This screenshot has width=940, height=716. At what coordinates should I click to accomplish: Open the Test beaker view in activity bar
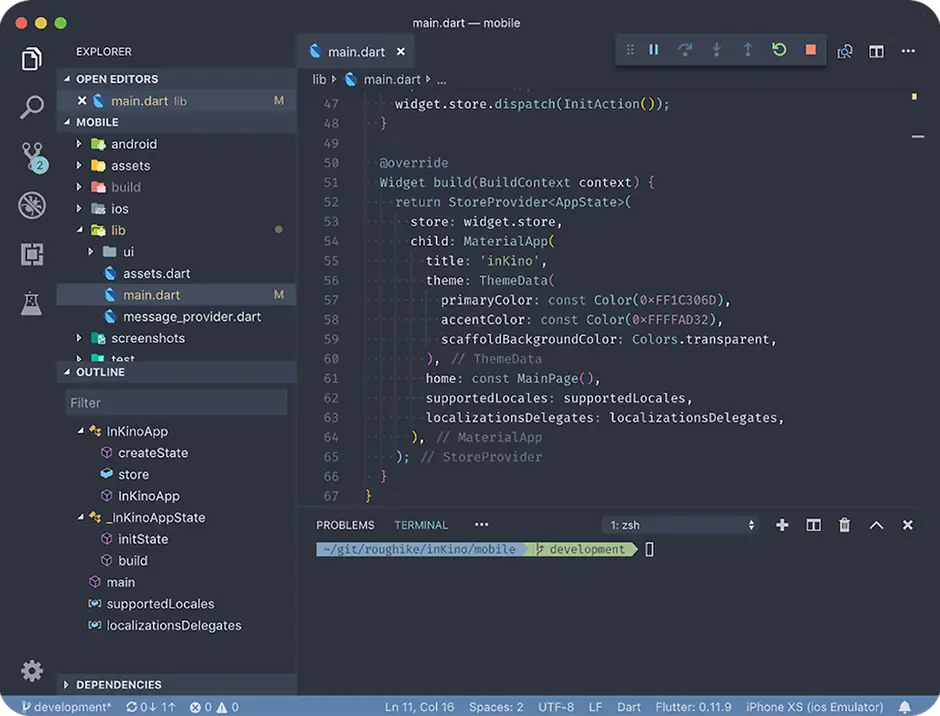click(31, 303)
